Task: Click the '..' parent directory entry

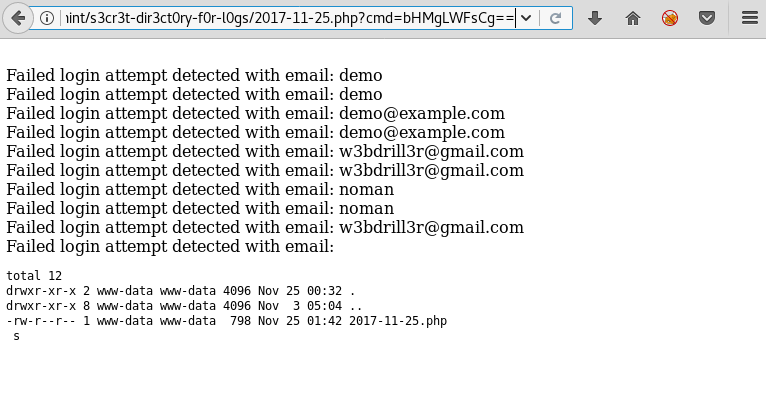Action: click(x=356, y=306)
